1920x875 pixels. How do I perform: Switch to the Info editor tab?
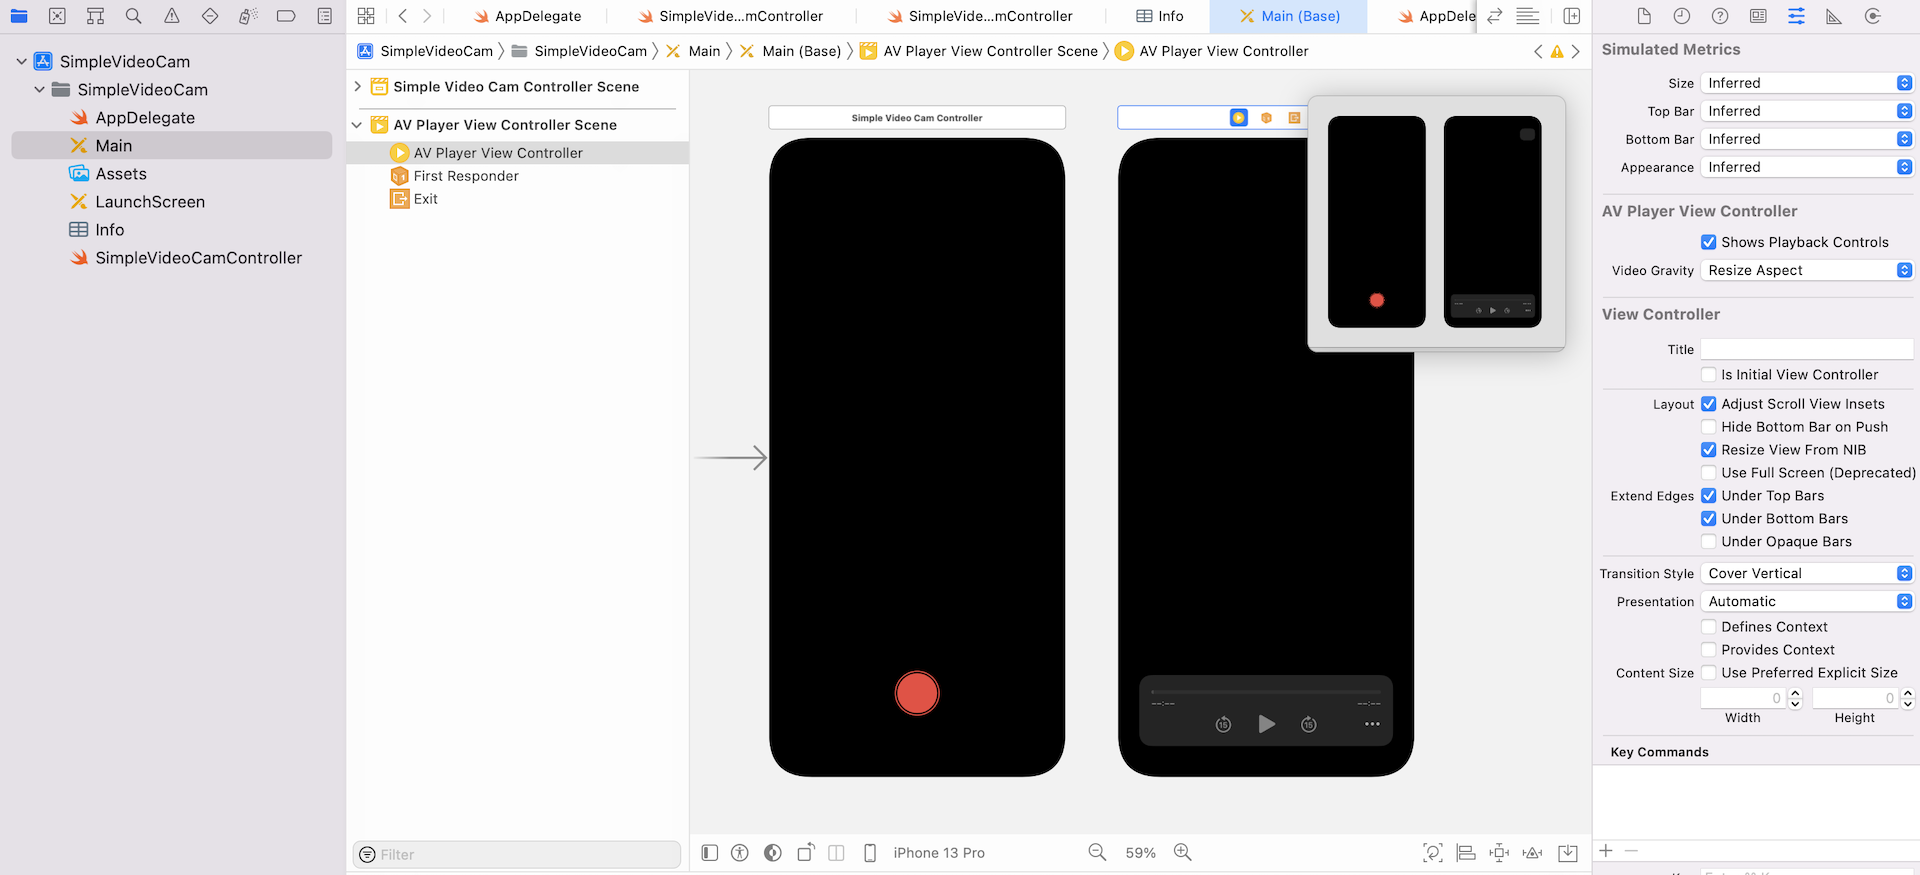[x=1160, y=16]
